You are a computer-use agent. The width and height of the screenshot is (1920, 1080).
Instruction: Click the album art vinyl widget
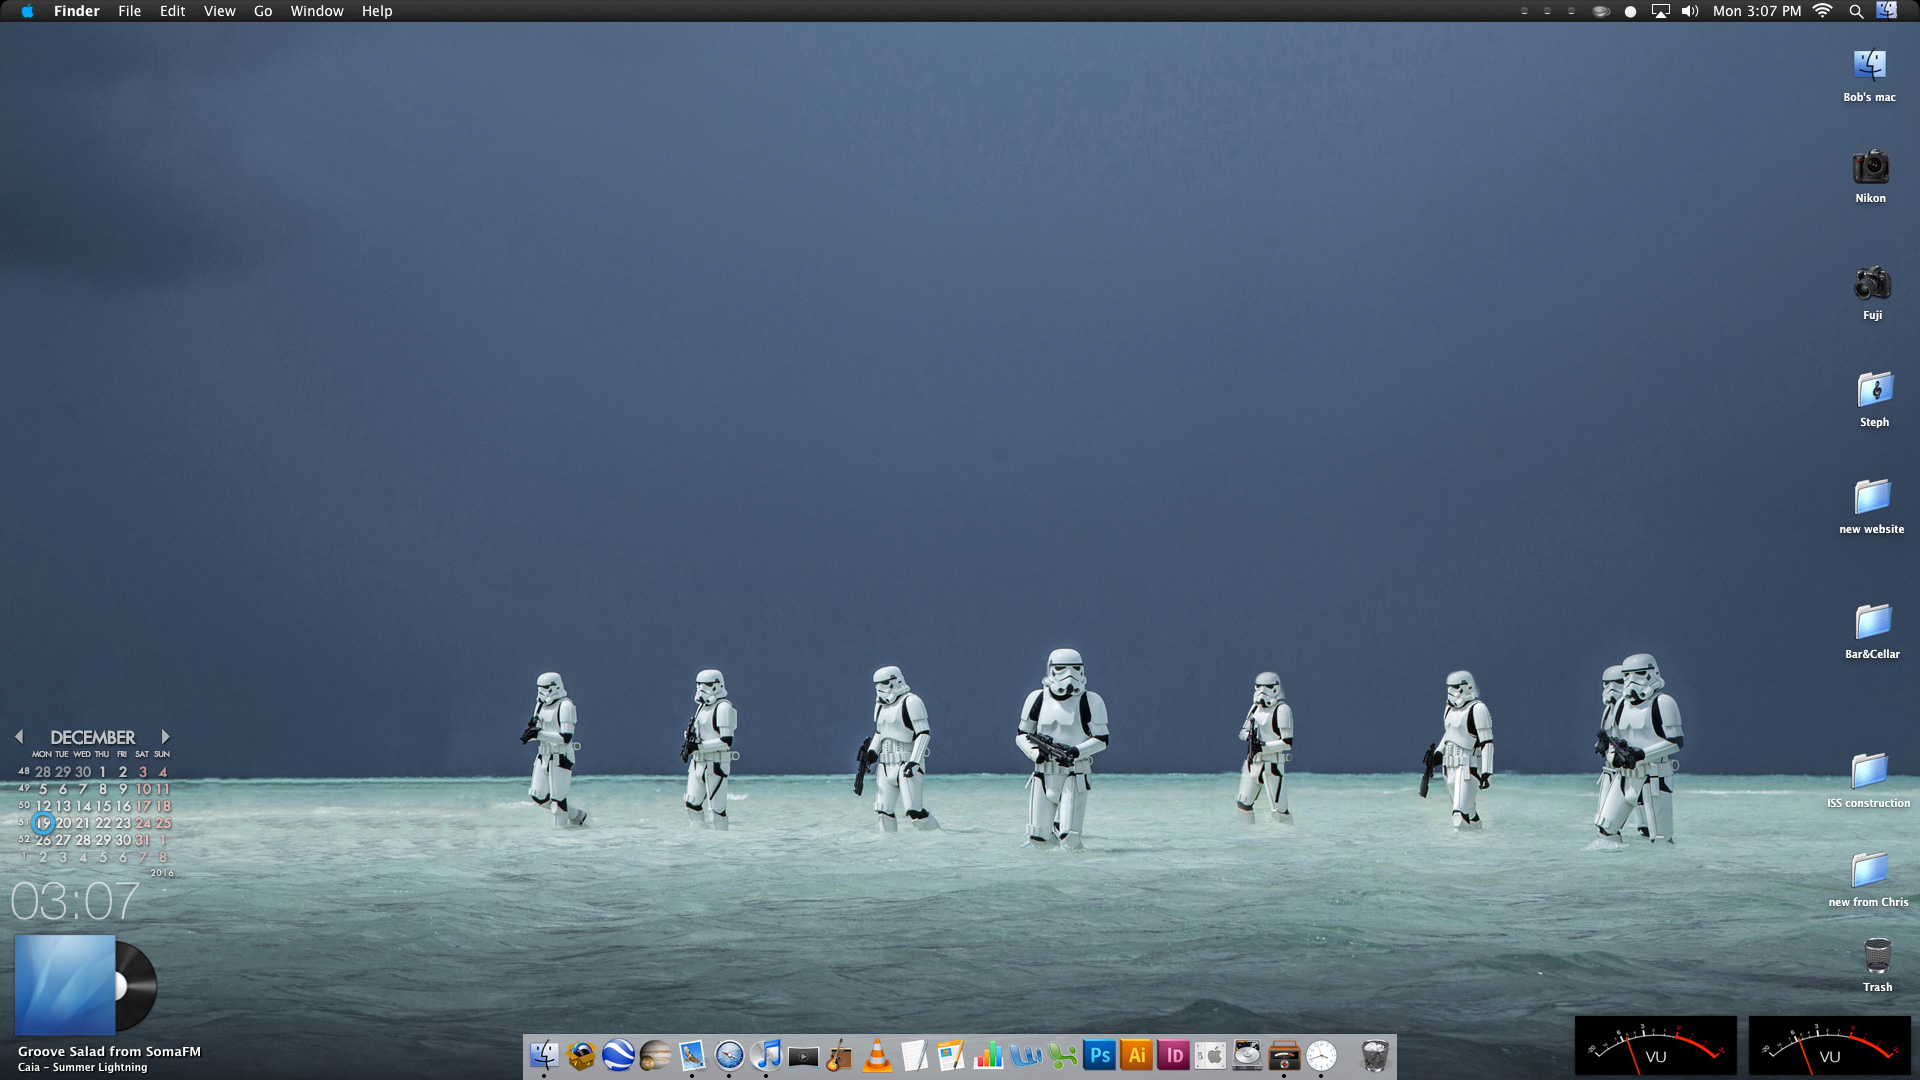[x=86, y=986]
